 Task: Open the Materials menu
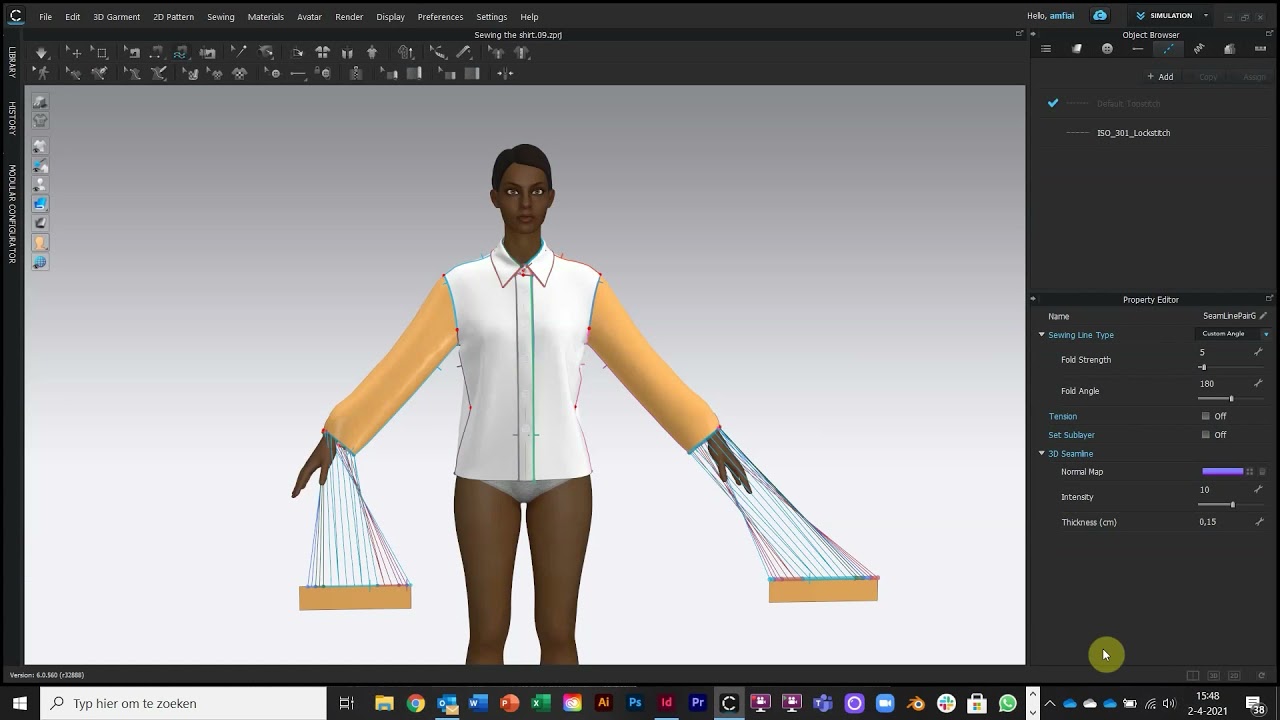266,17
